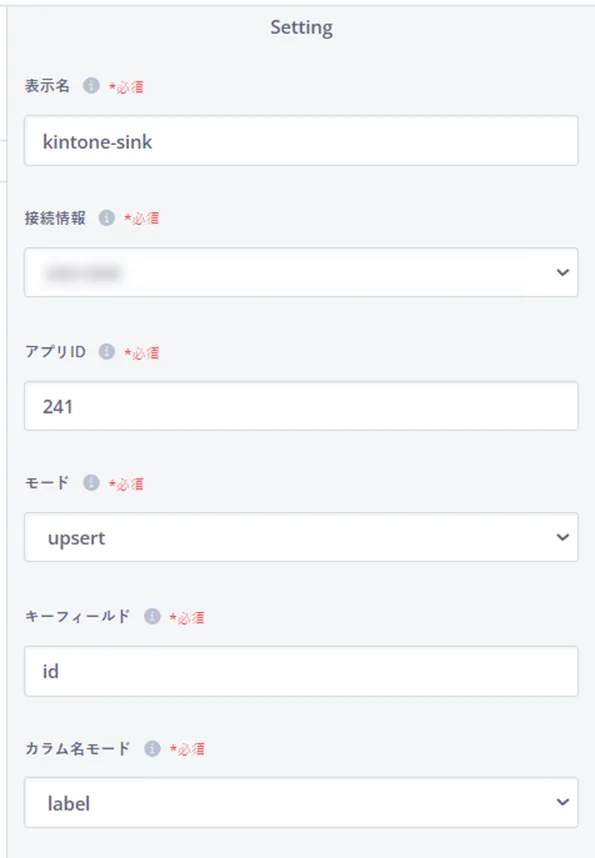The height and width of the screenshot is (858, 595).
Task: Expand the モード dropdown showing upsert
Action: coord(301,537)
